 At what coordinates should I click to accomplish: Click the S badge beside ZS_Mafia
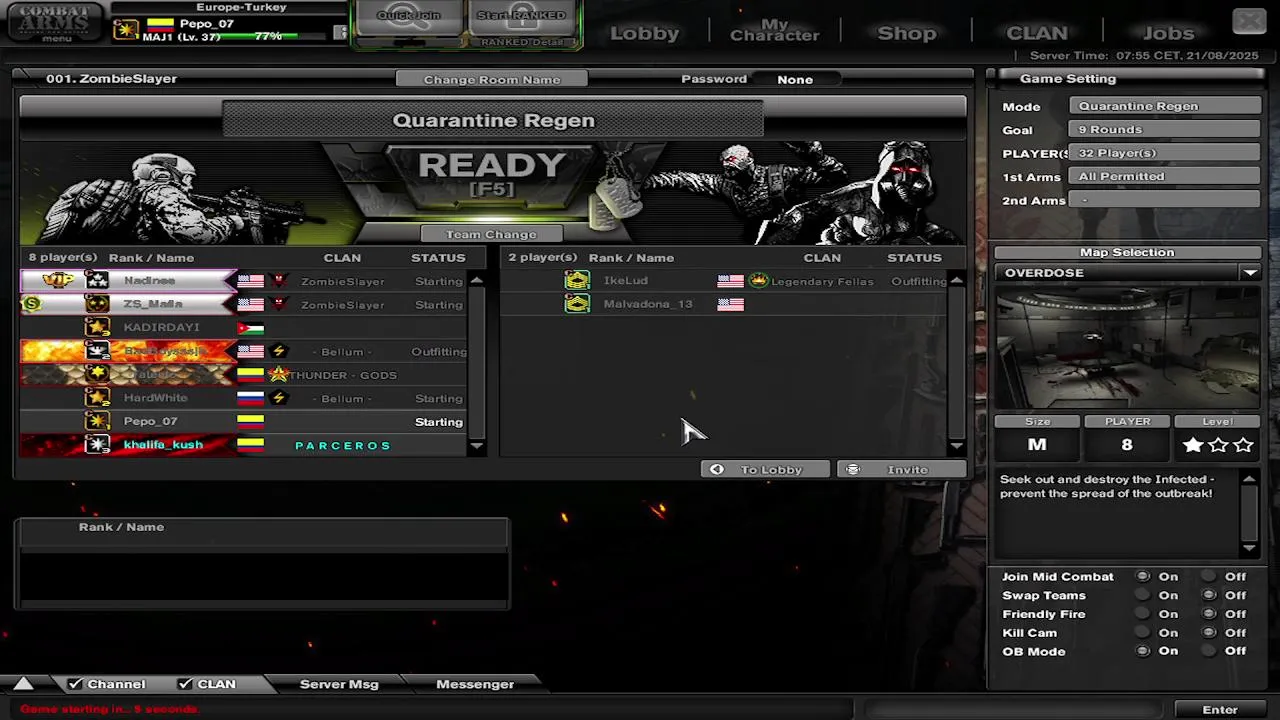pyautogui.click(x=32, y=304)
